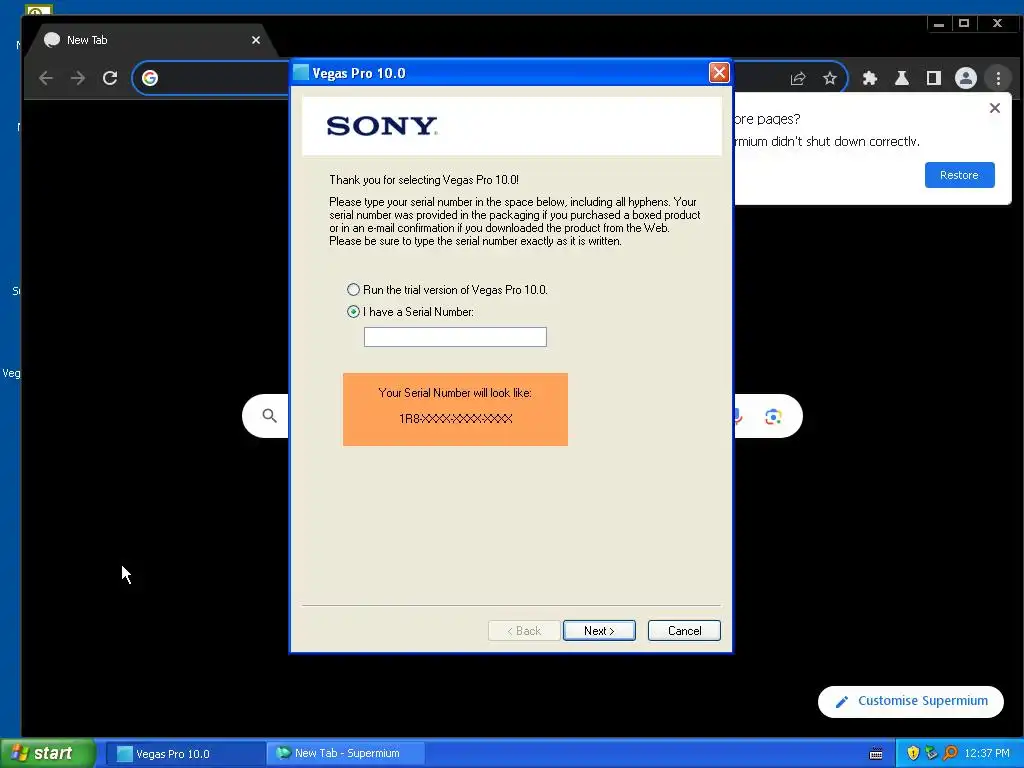Reload the page in Supermium browser
Screen dimensions: 1024x768
(110, 78)
